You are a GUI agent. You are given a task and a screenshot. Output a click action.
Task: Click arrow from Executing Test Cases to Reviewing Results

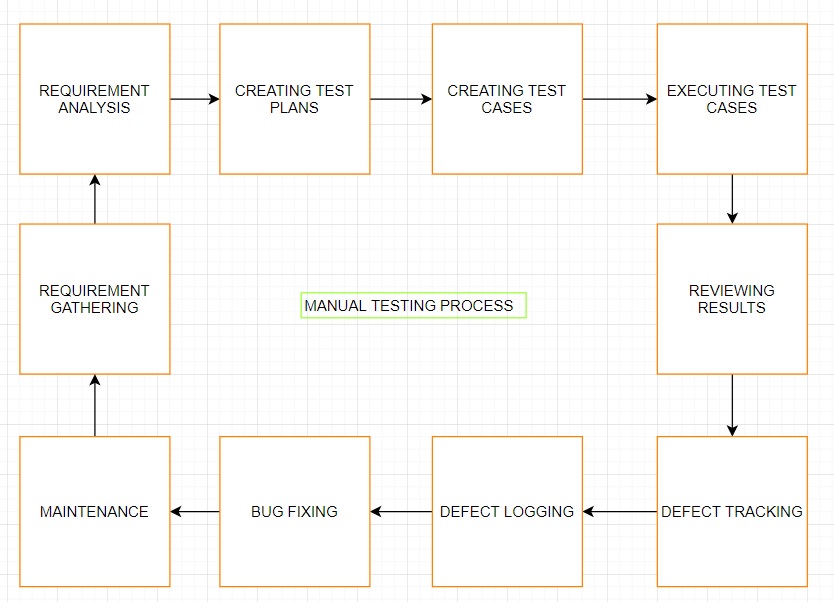click(732, 198)
